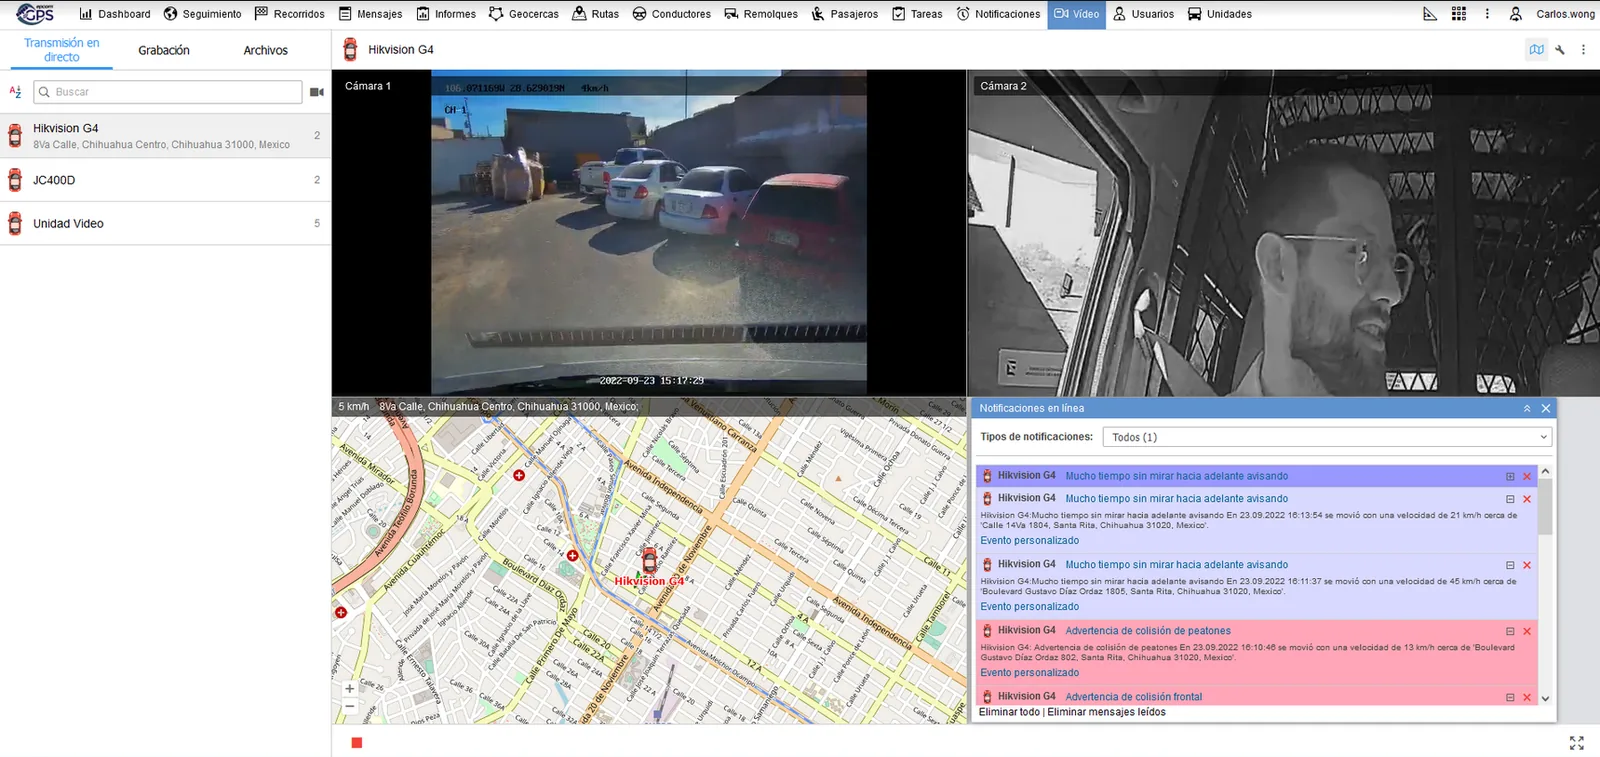Delete the first Hikvision G4 notification with the red X
The height and width of the screenshot is (757, 1600).
1527,476
